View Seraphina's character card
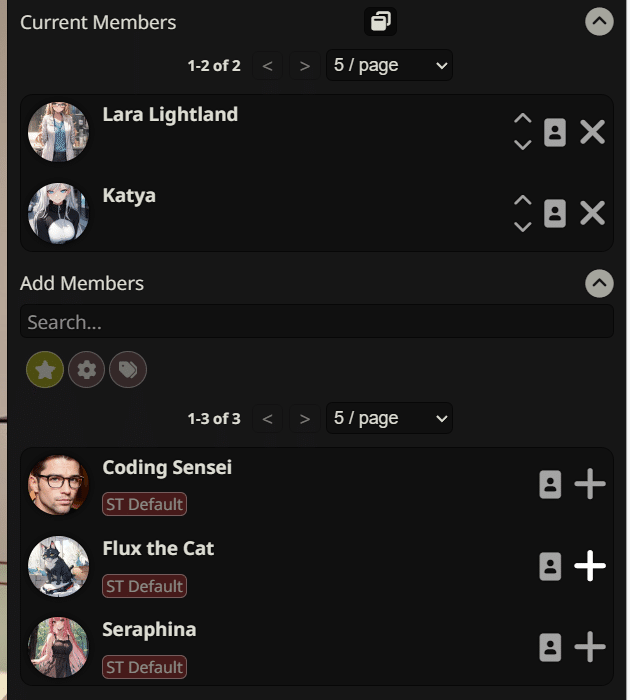This screenshot has width=630, height=700. click(x=550, y=647)
